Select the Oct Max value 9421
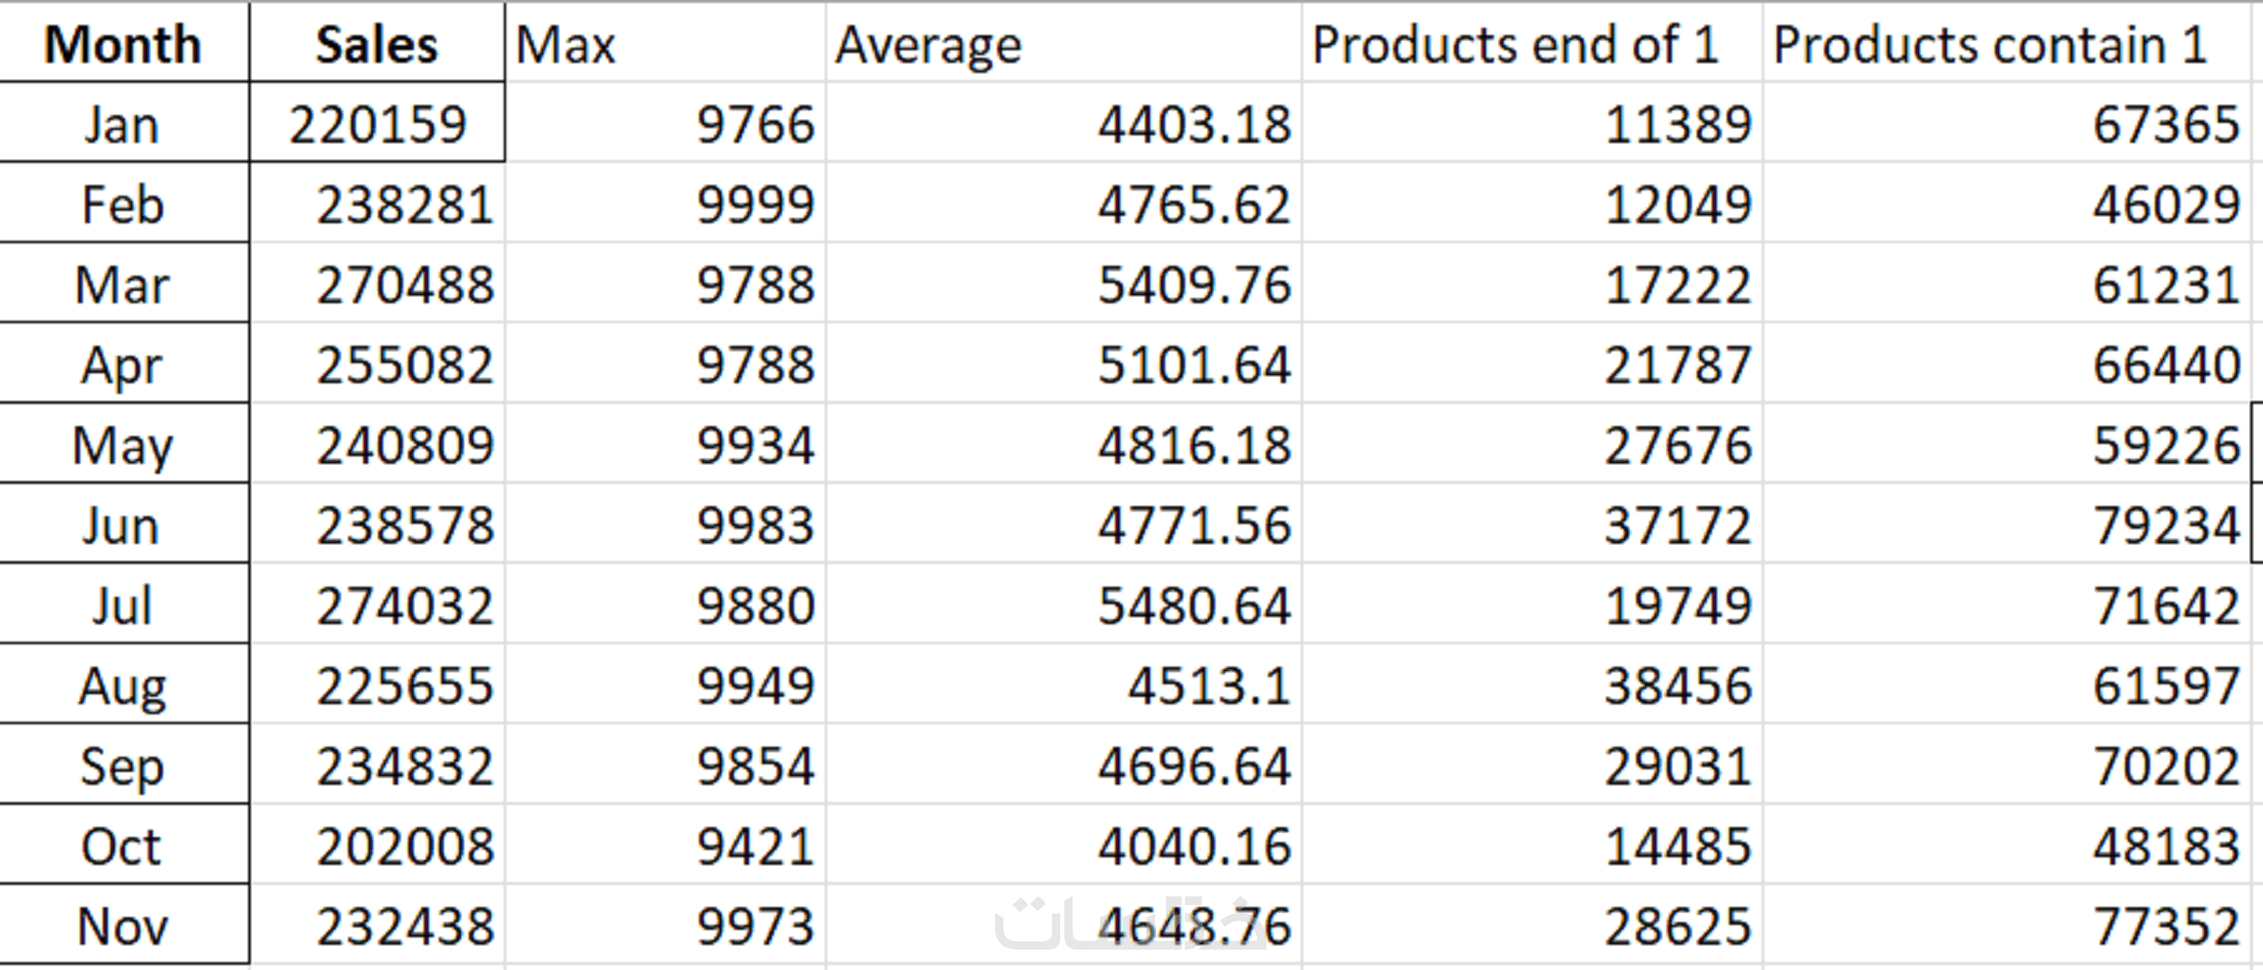The image size is (2263, 970). [x=665, y=846]
